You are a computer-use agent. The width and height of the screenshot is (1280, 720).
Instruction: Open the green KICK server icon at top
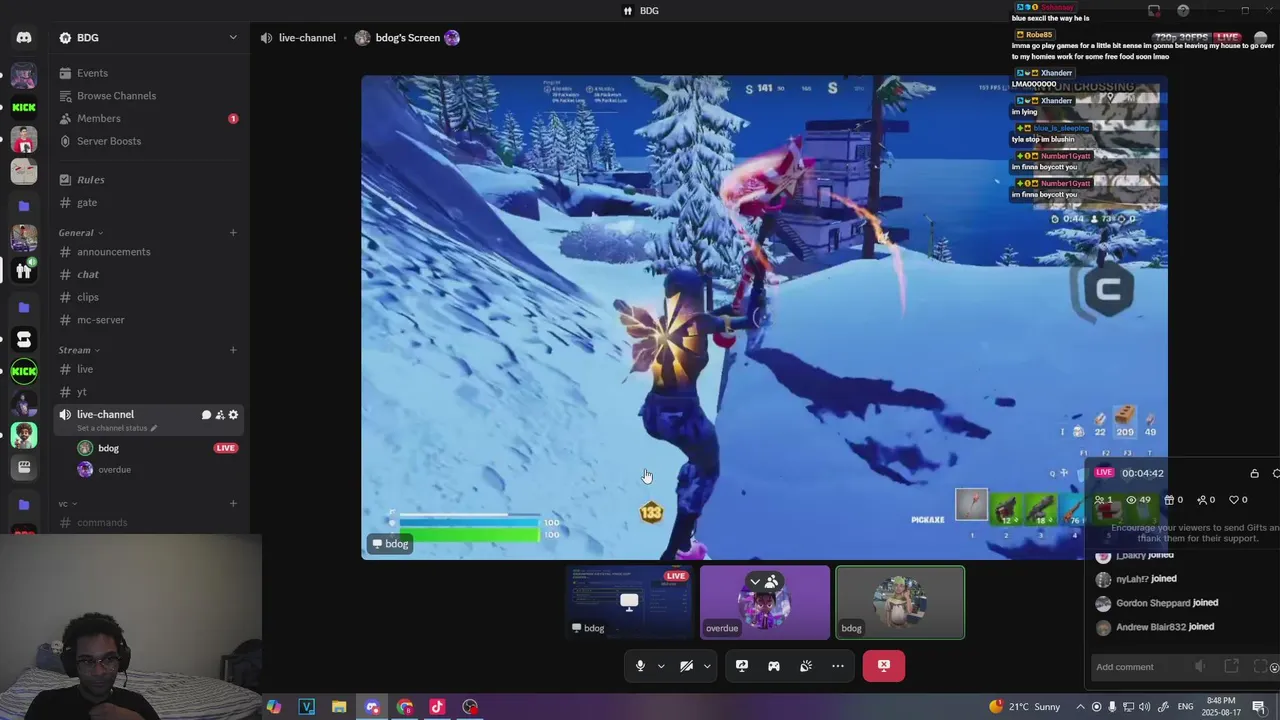[x=24, y=107]
